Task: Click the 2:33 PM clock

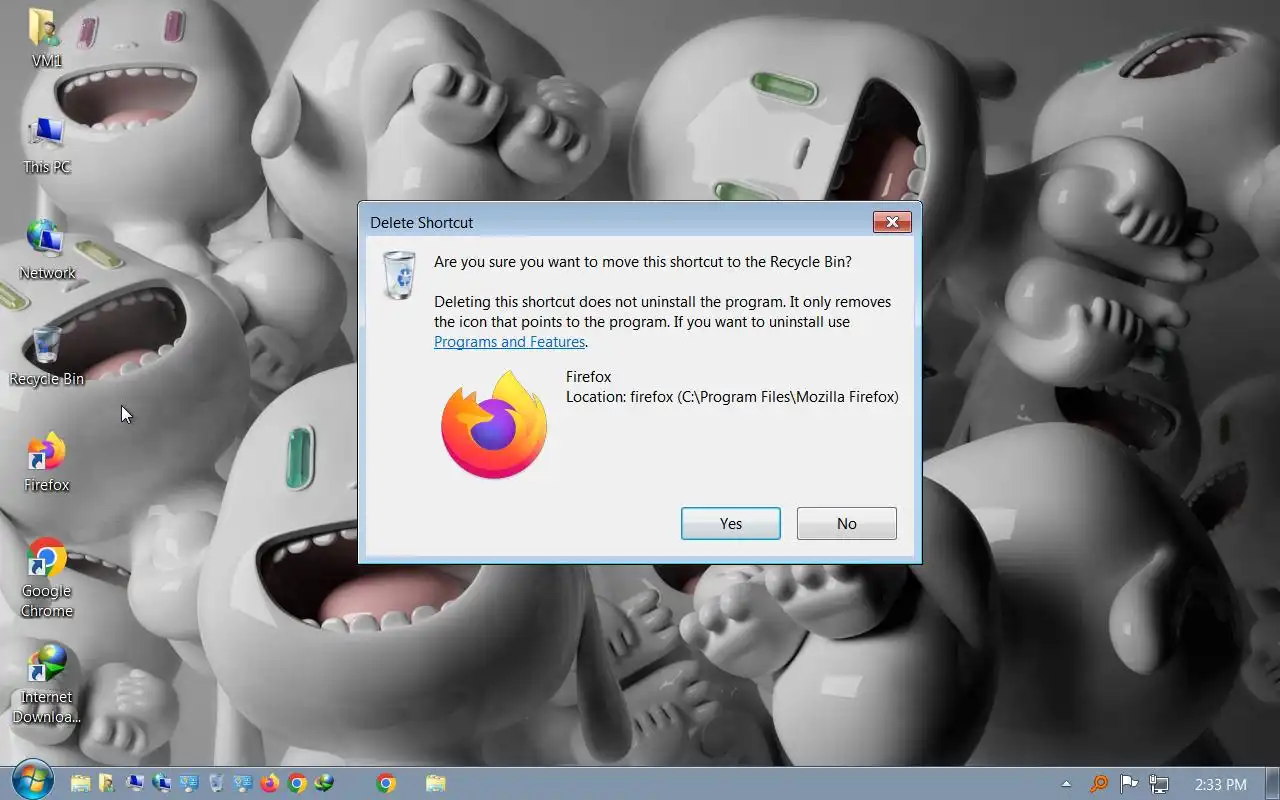Action: click(1221, 784)
